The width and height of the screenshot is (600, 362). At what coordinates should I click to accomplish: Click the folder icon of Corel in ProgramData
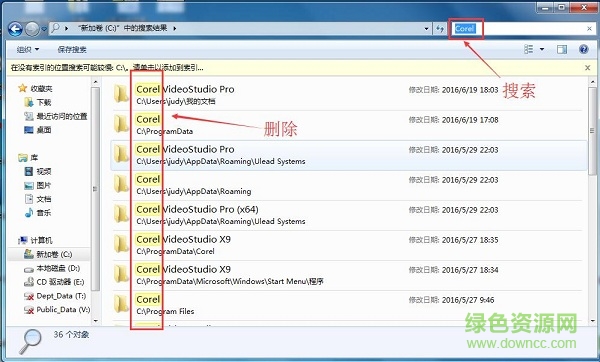[121, 124]
